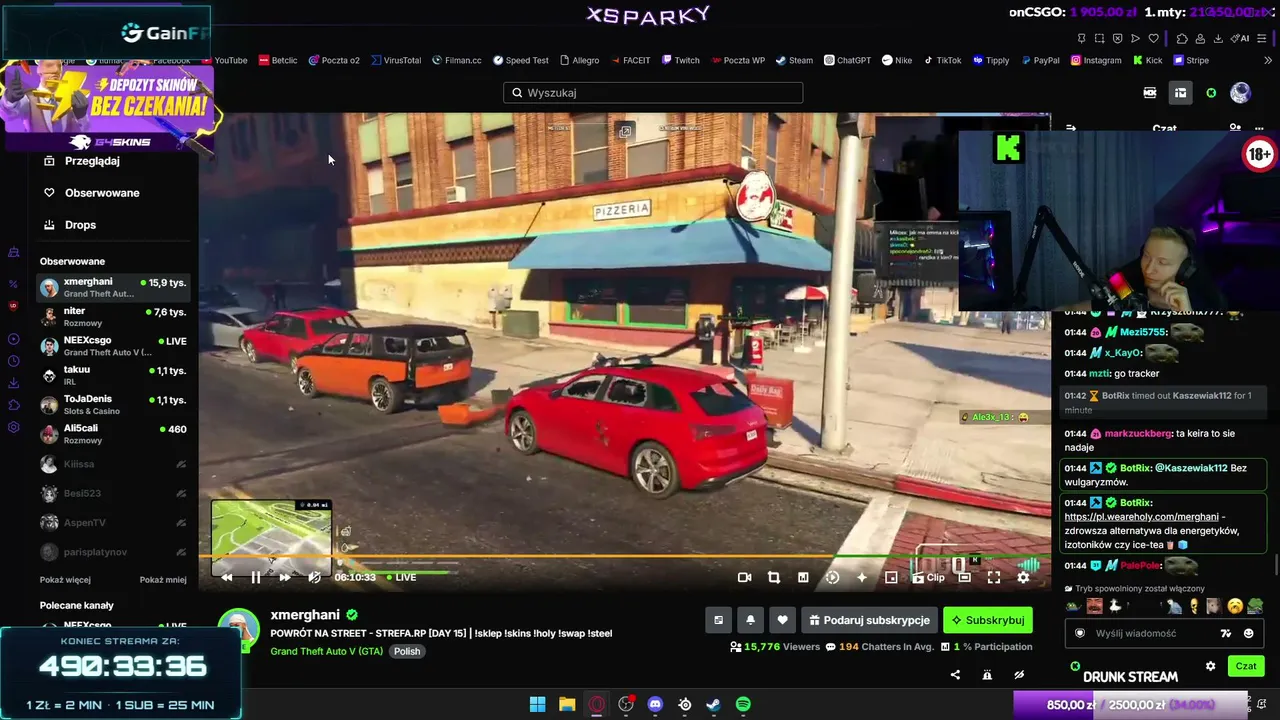Open the highlighted inbox icon in top bar

coord(1180,93)
